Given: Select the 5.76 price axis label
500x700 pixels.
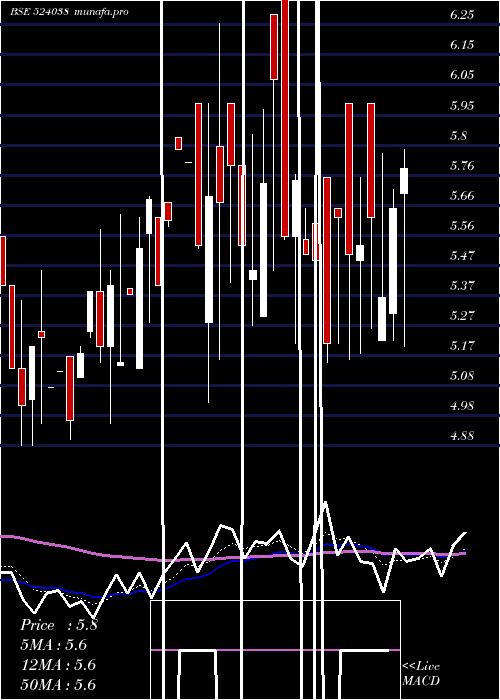Looking at the screenshot, I should coord(462,166).
